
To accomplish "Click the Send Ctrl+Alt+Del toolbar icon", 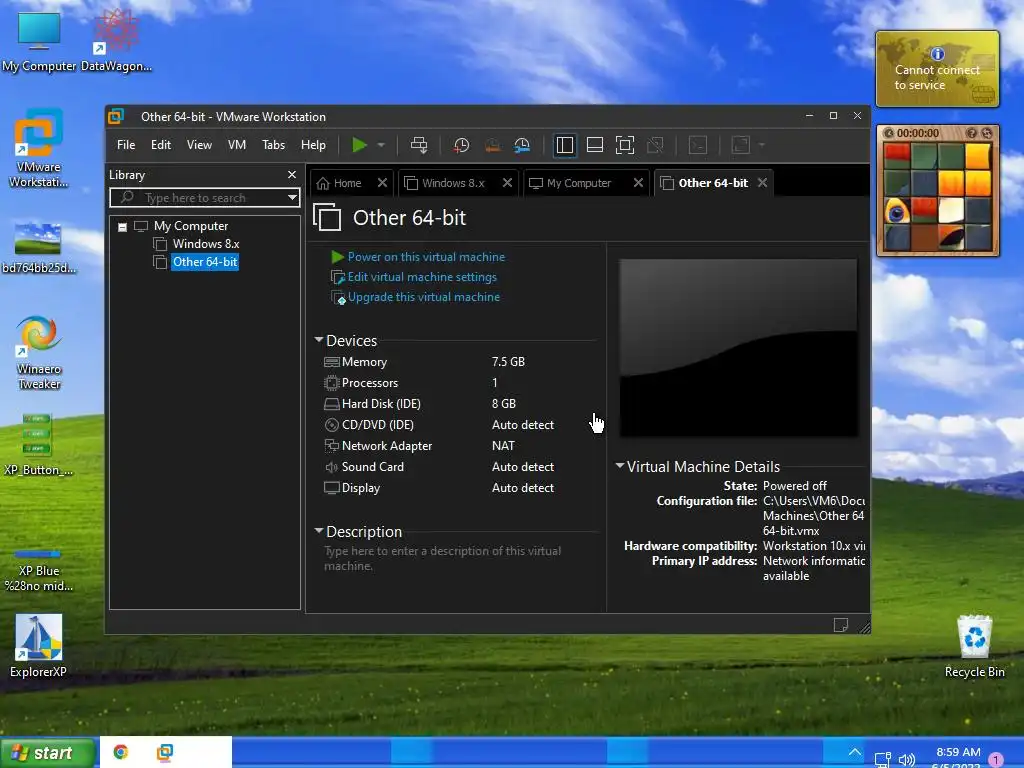I will (x=419, y=145).
